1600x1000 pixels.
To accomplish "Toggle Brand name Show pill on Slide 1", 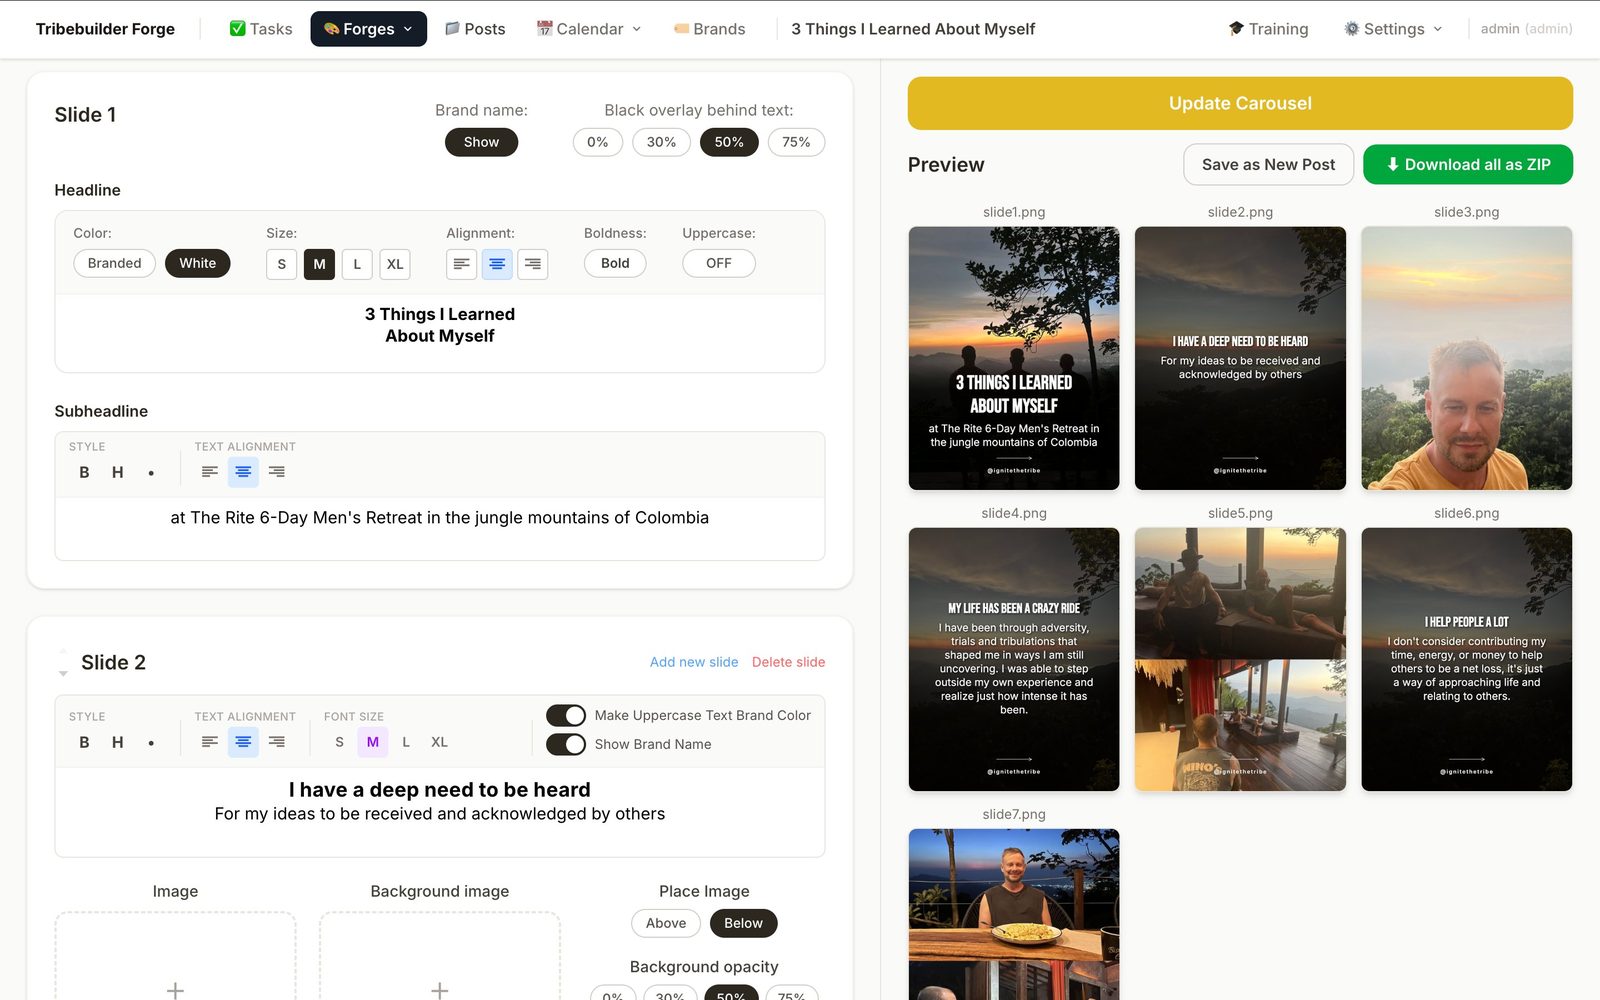I will [x=481, y=142].
